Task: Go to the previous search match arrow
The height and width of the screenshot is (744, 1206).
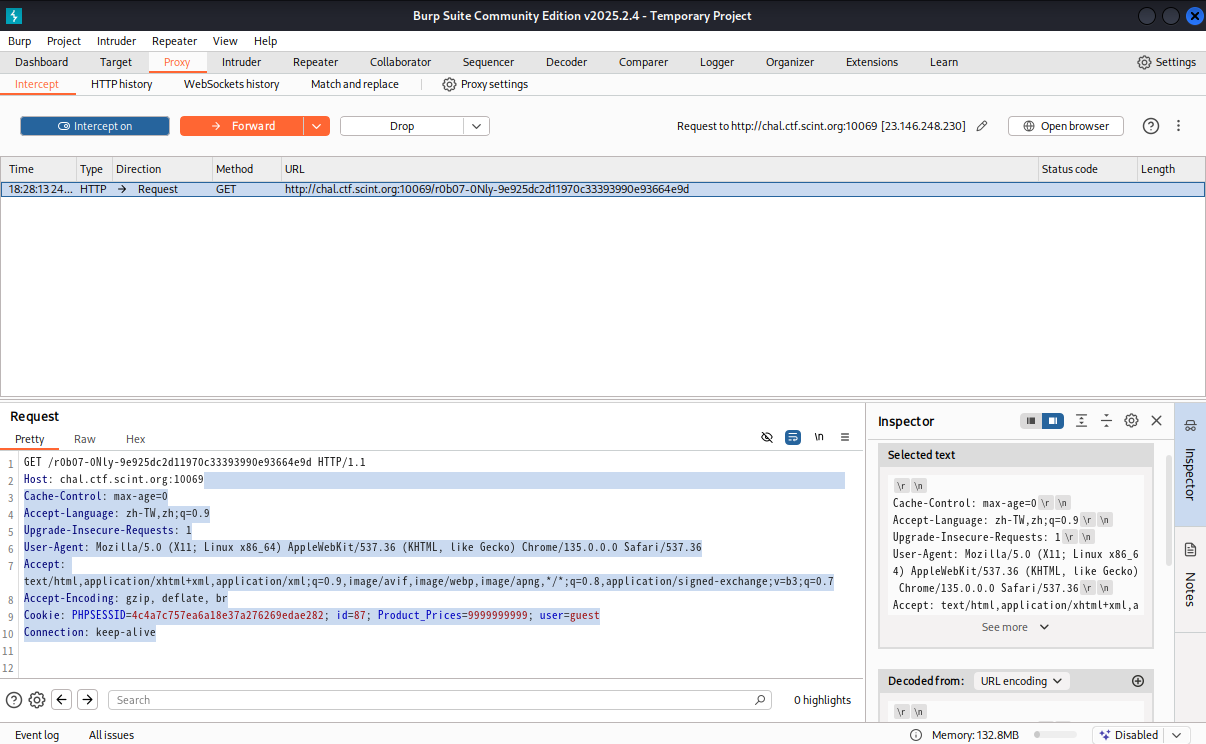Action: pos(62,700)
